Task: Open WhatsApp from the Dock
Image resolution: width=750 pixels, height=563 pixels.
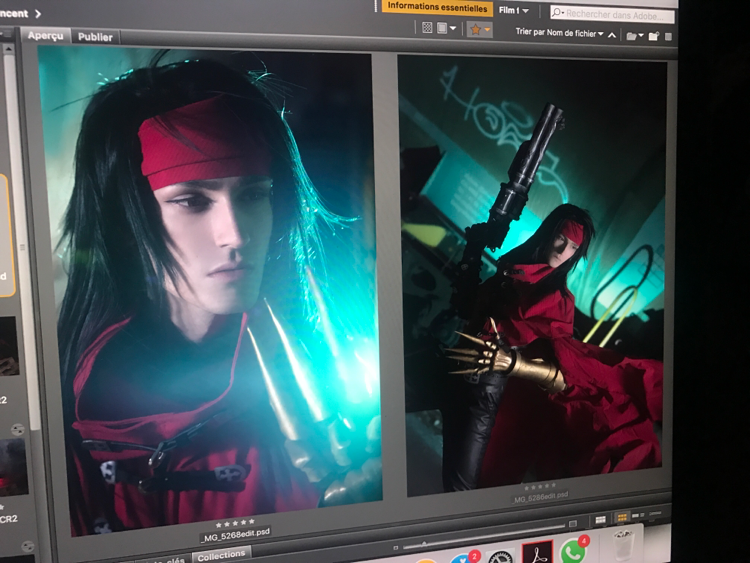Action: [573, 550]
